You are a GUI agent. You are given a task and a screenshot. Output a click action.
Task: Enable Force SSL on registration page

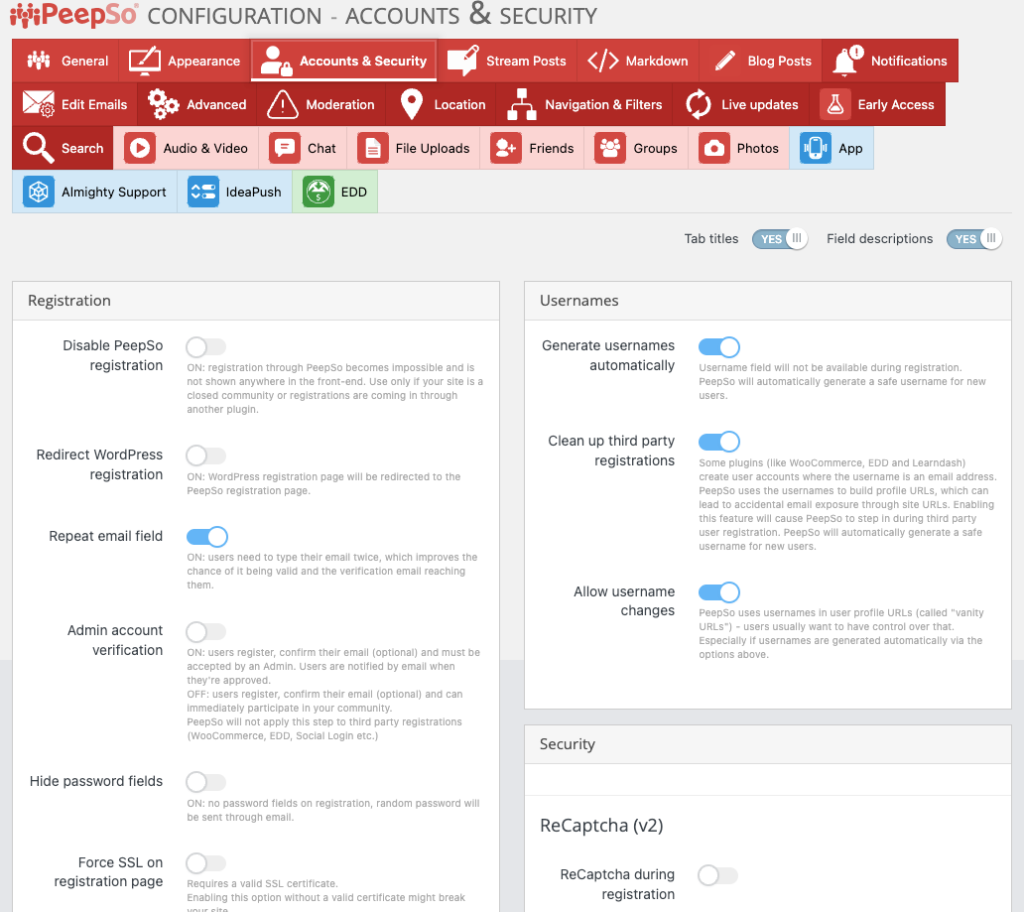(x=206, y=863)
